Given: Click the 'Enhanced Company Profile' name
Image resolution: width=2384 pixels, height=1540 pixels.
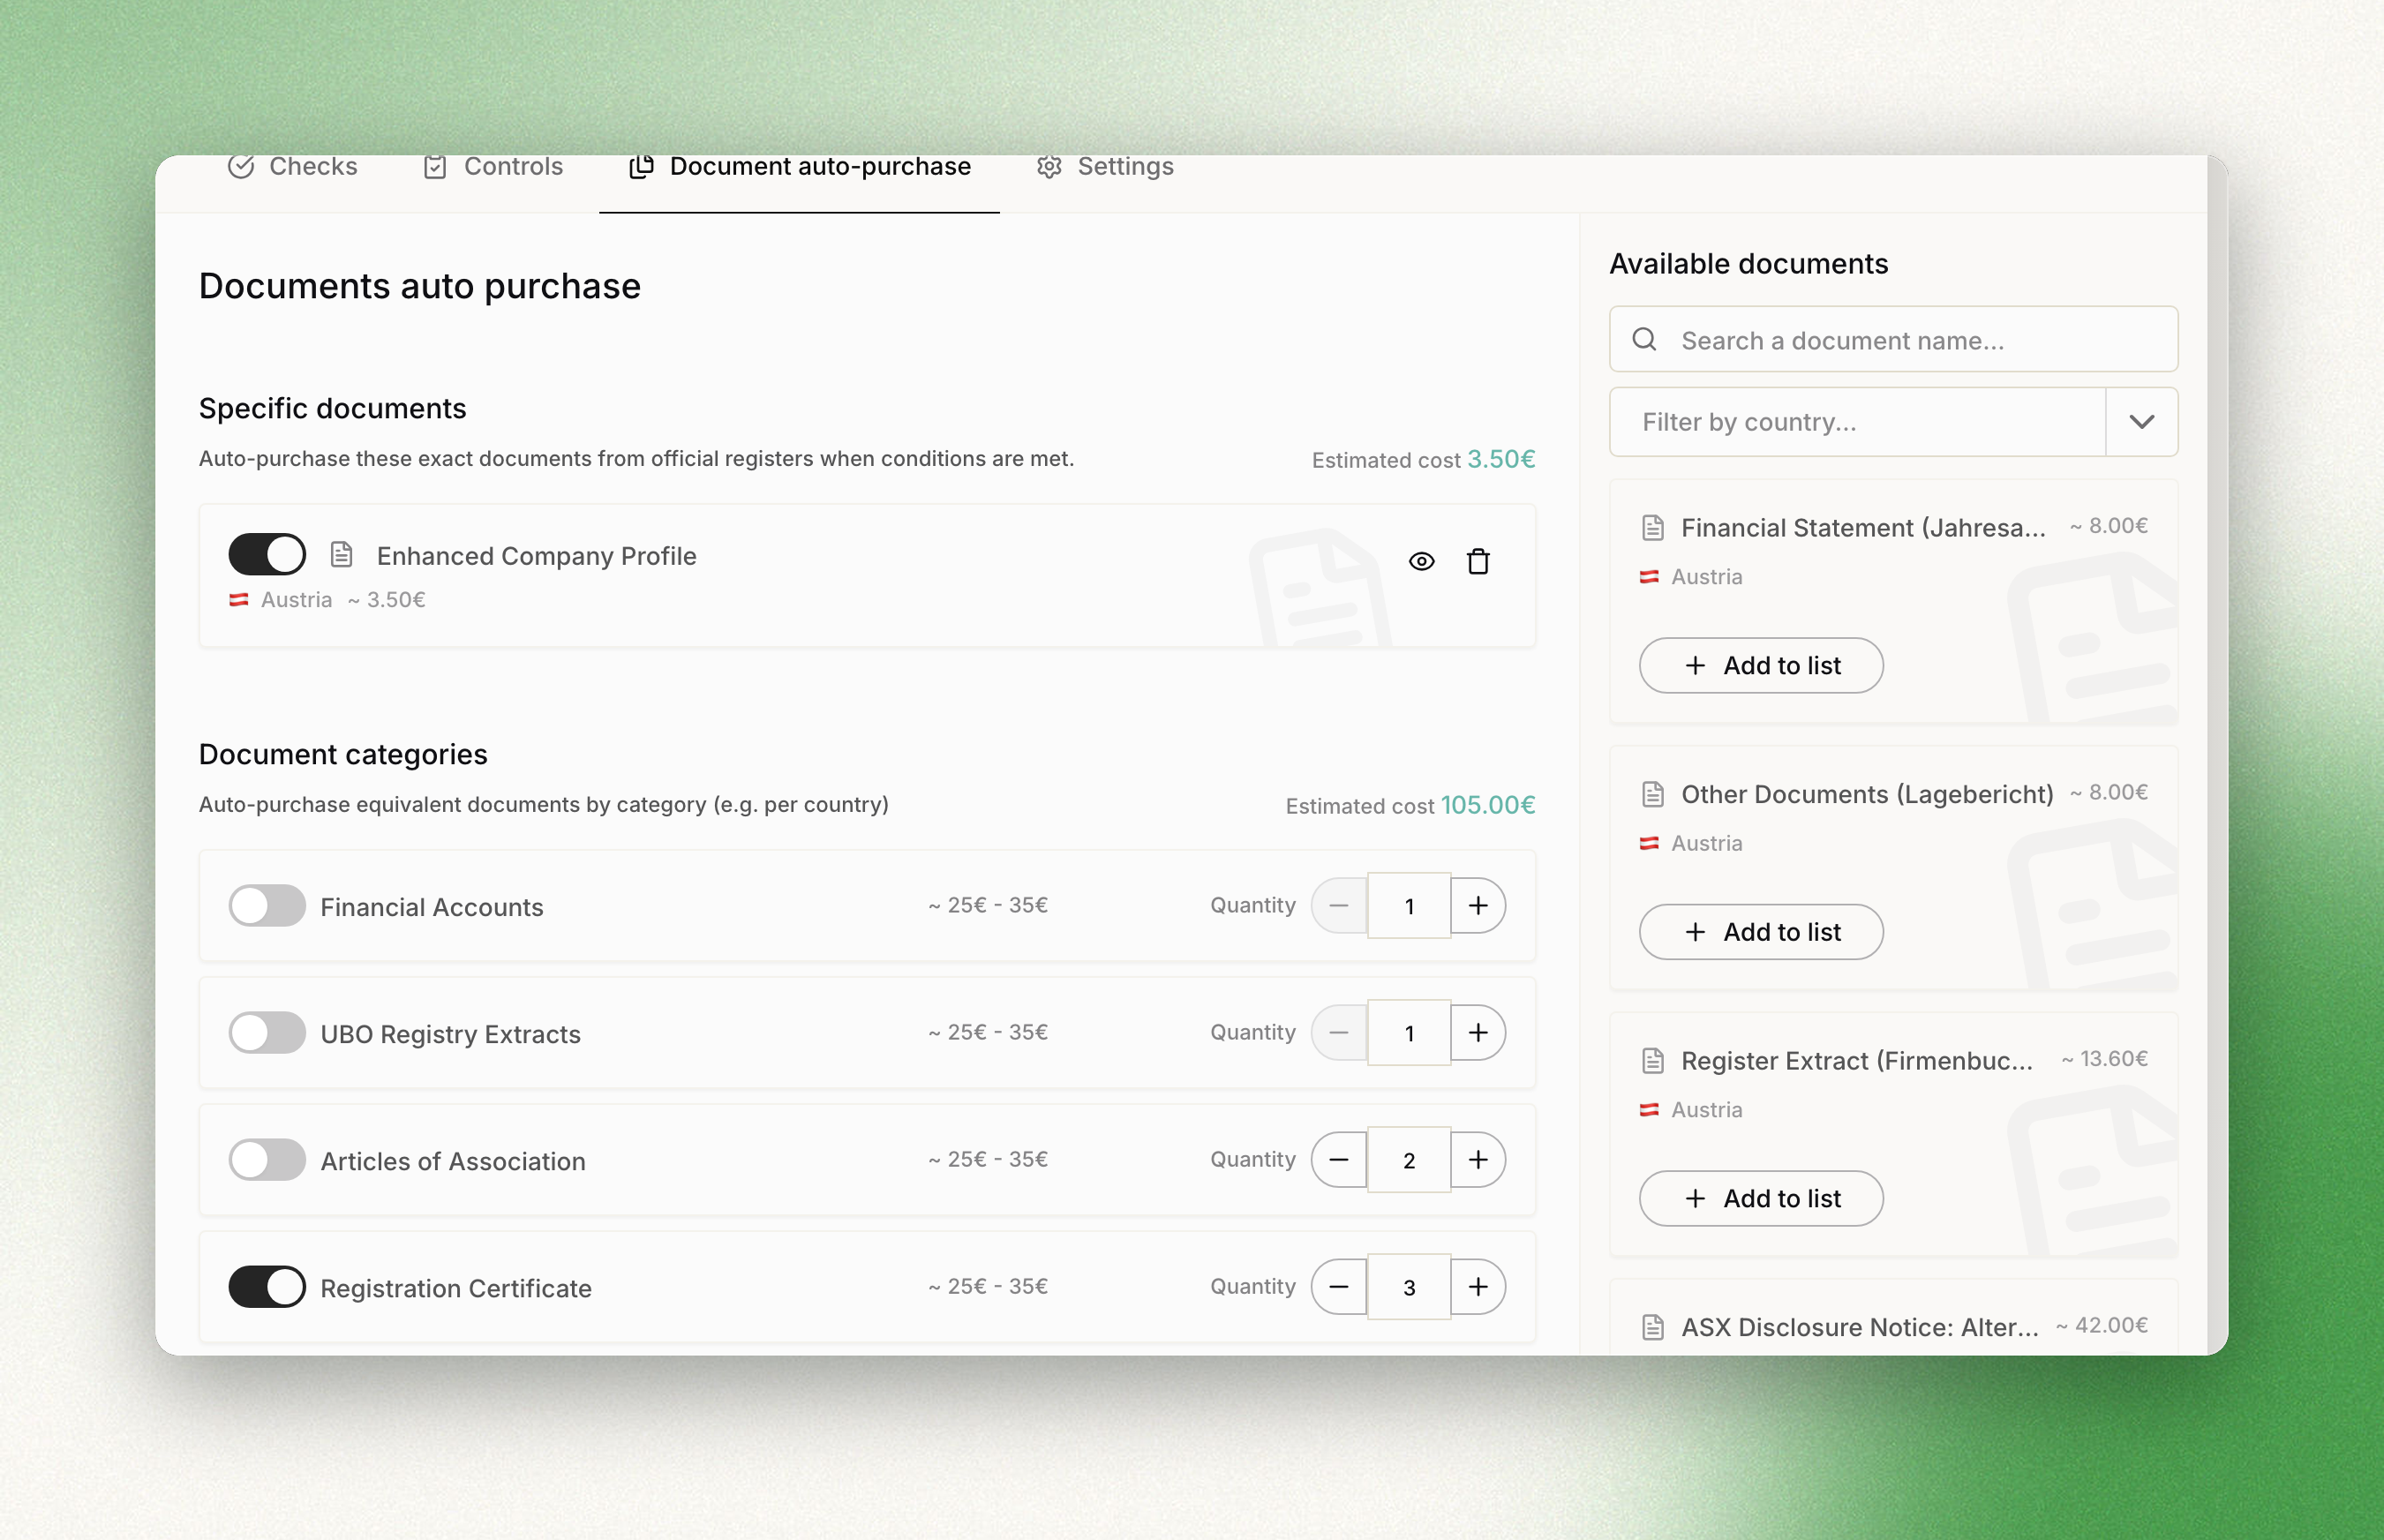Looking at the screenshot, I should pyautogui.click(x=537, y=556).
